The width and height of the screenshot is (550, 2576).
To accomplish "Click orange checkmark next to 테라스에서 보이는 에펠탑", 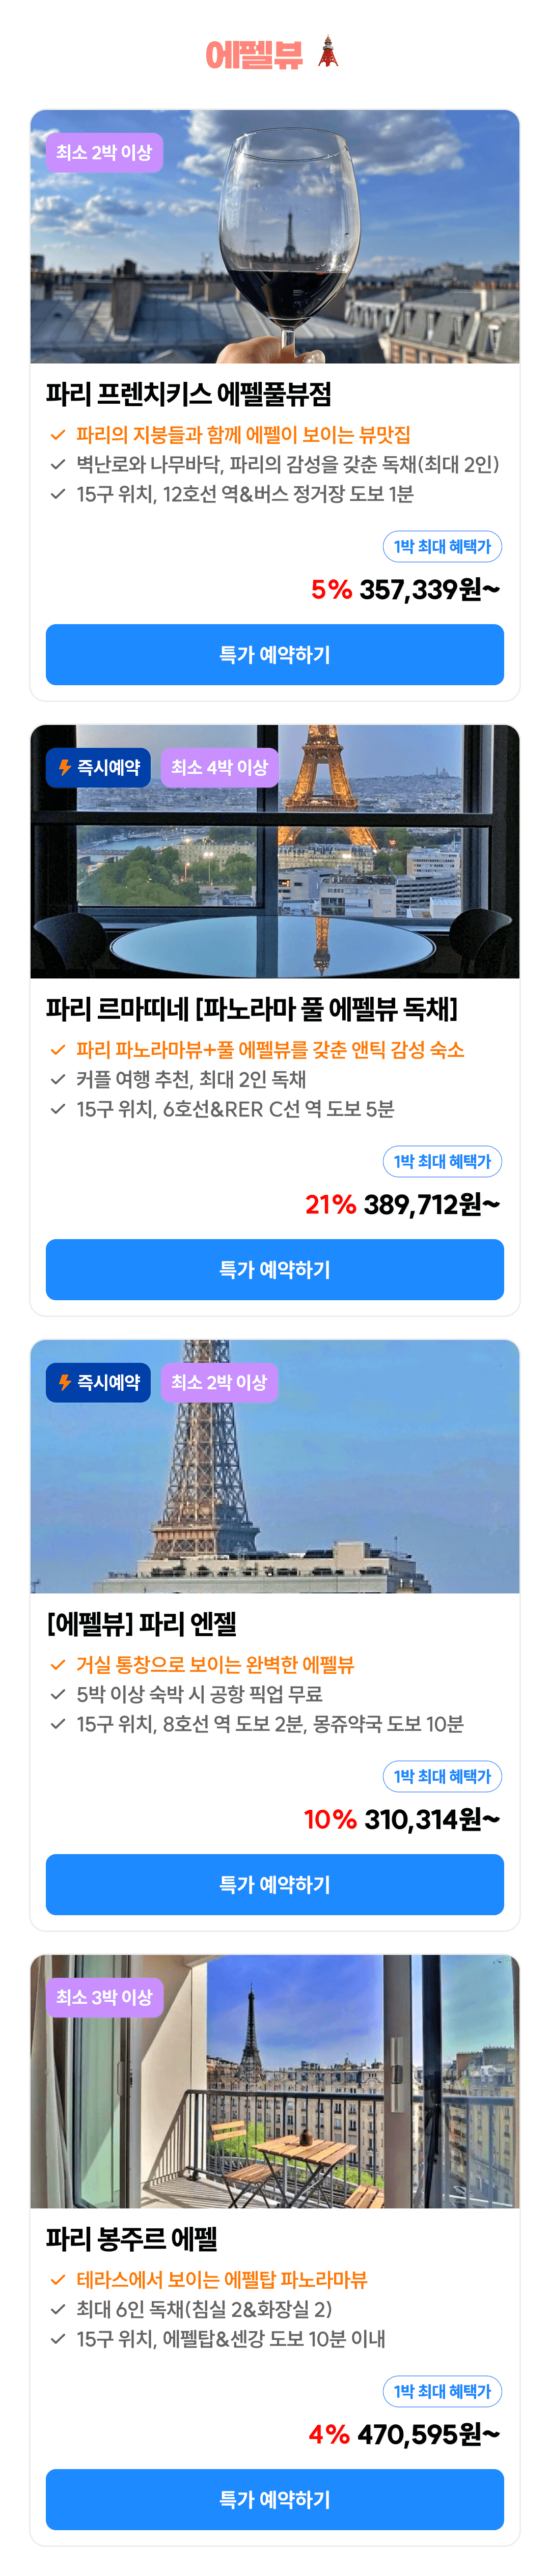I will tap(58, 2279).
